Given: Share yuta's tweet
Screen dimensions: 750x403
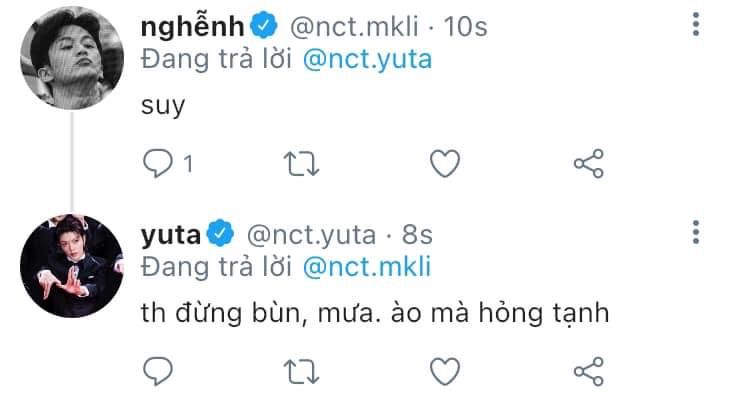Looking at the screenshot, I should (588, 372).
